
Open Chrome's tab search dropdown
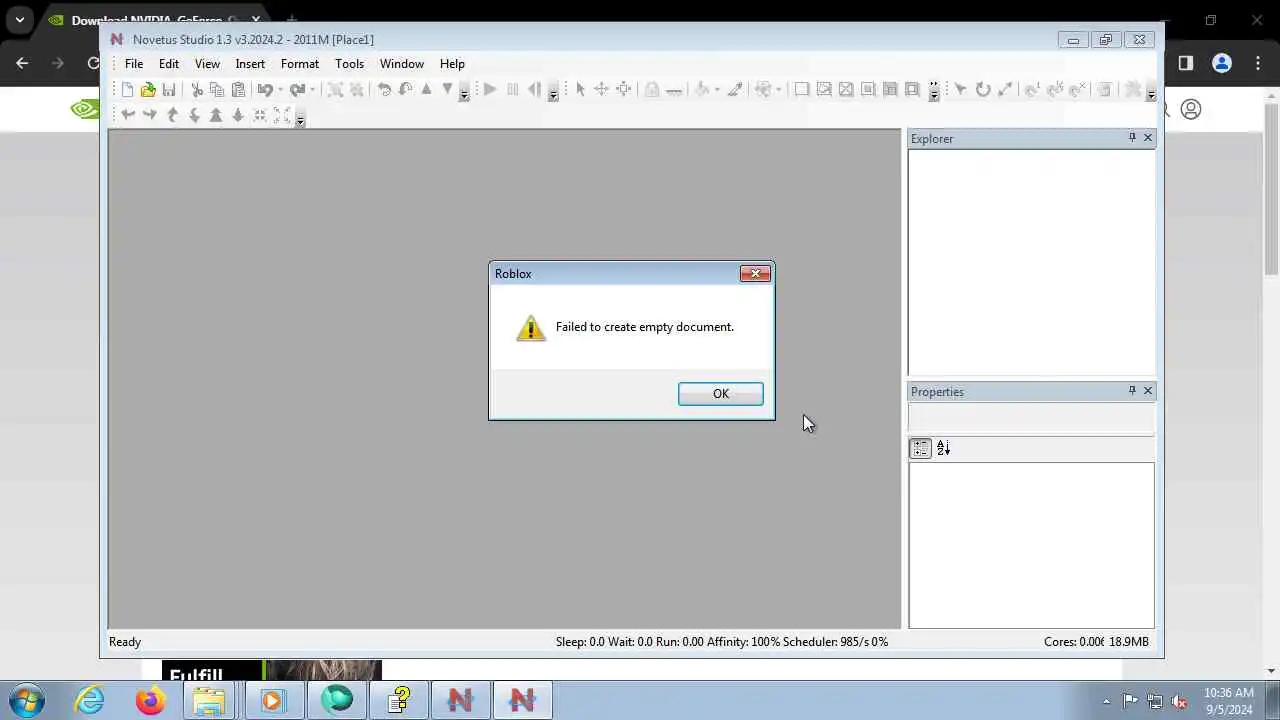pos(20,20)
